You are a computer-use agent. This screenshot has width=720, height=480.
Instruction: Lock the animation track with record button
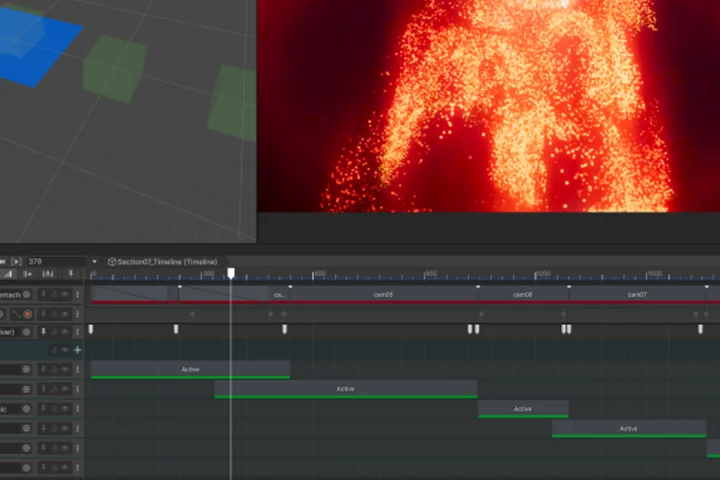coord(54,314)
